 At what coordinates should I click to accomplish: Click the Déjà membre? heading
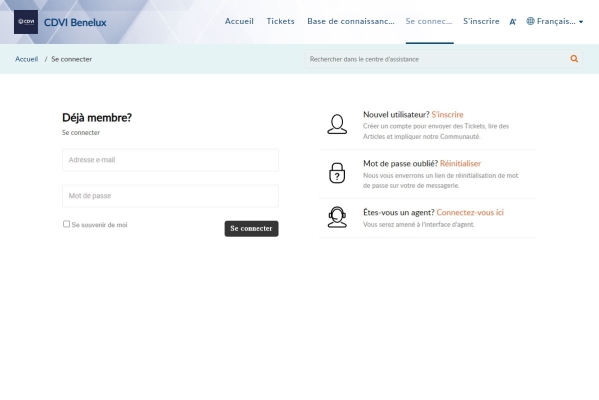tap(97, 118)
